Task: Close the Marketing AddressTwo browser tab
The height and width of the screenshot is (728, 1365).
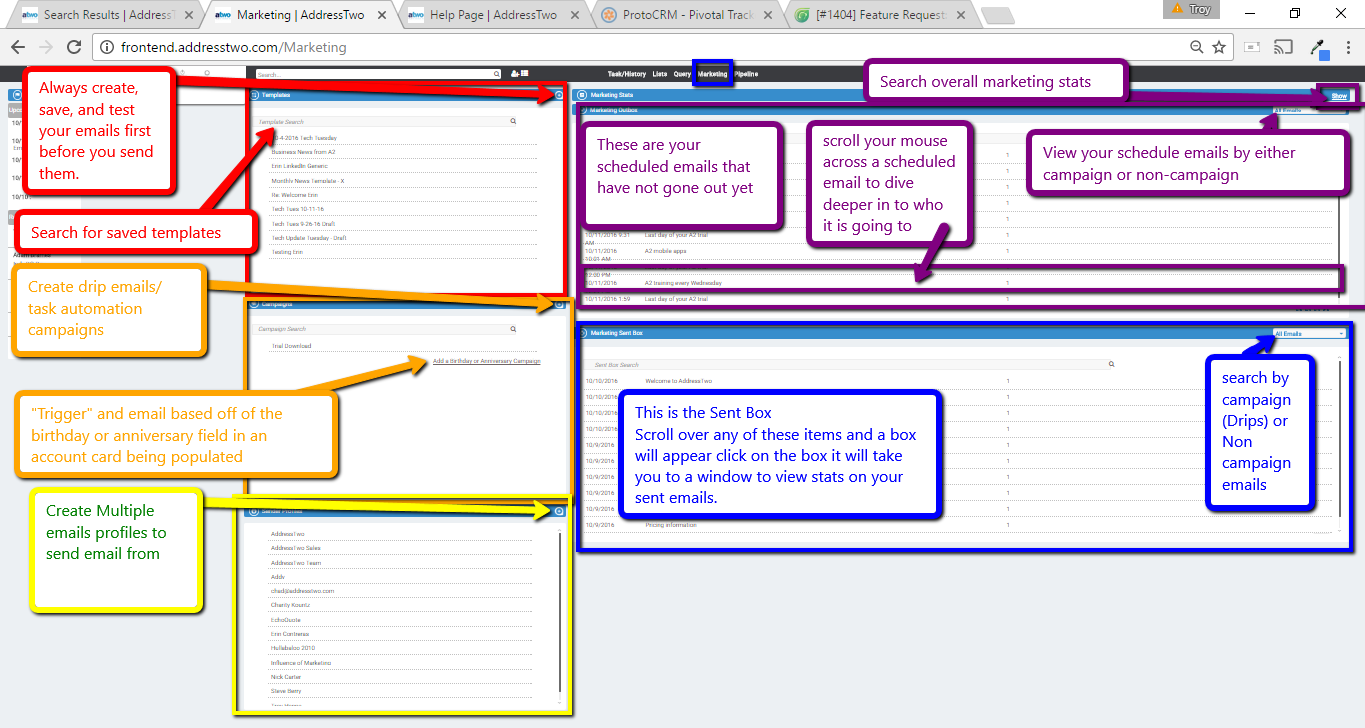Action: coord(381,15)
